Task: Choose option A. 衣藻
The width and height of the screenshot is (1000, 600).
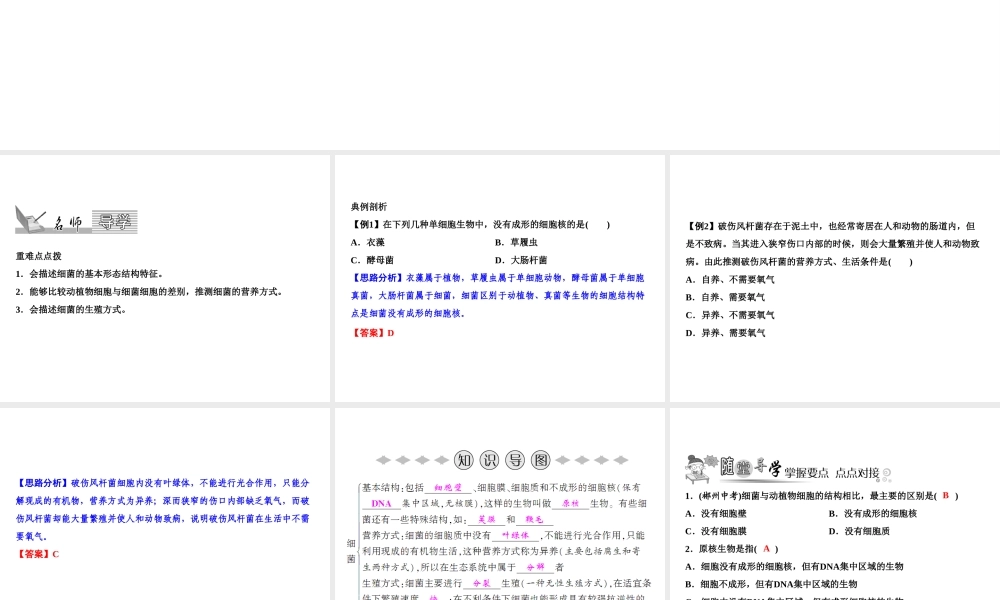Action: (x=368, y=242)
